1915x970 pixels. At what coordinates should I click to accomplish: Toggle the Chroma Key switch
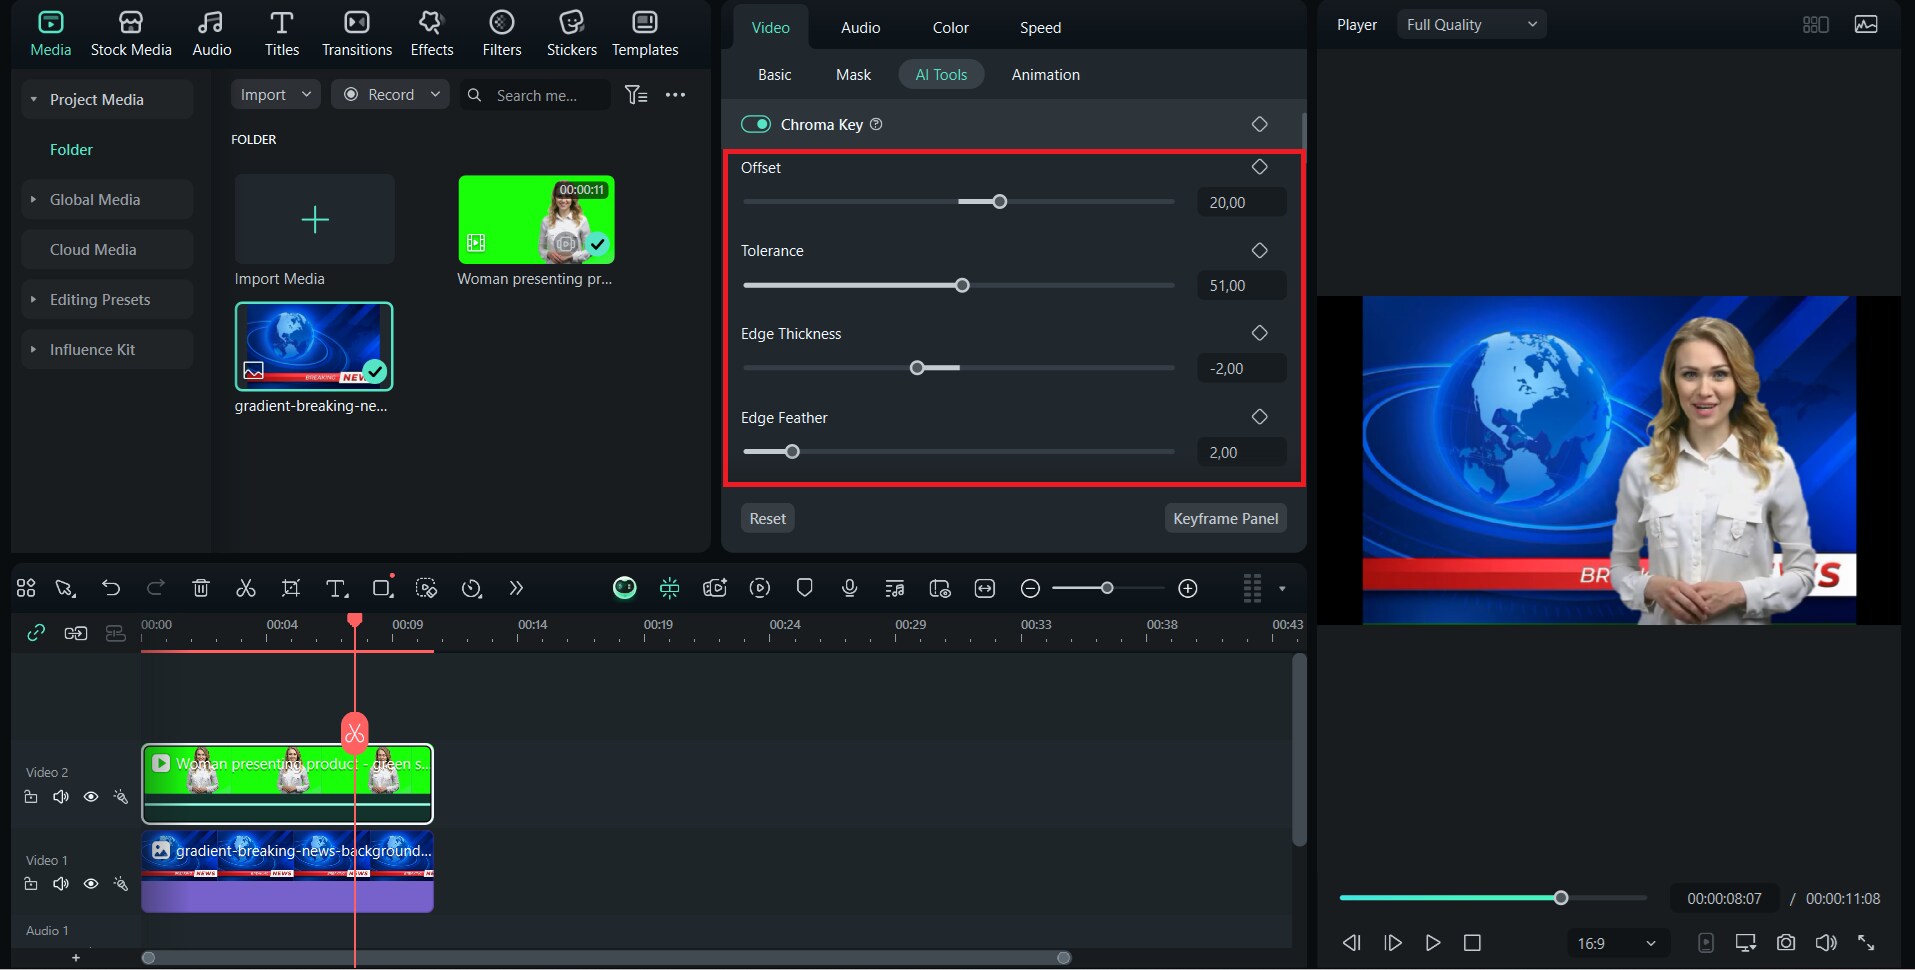point(756,124)
